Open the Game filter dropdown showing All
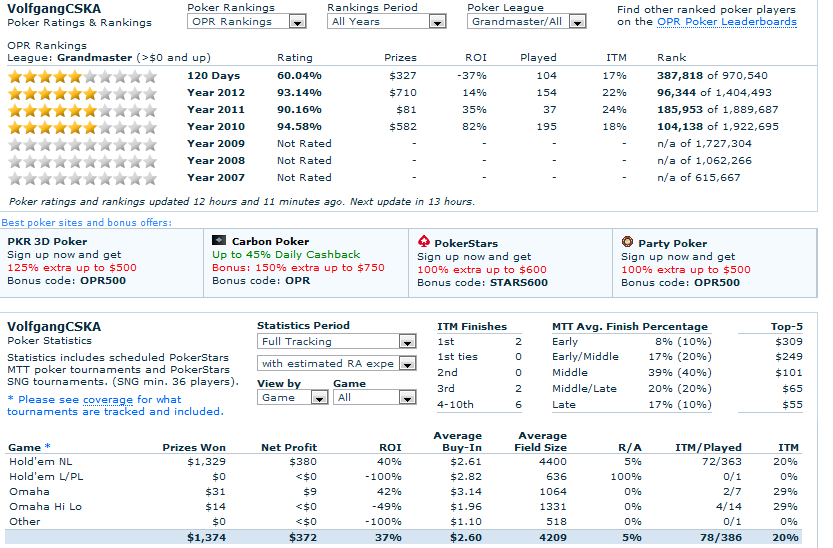This screenshot has width=833, height=548. [375, 398]
